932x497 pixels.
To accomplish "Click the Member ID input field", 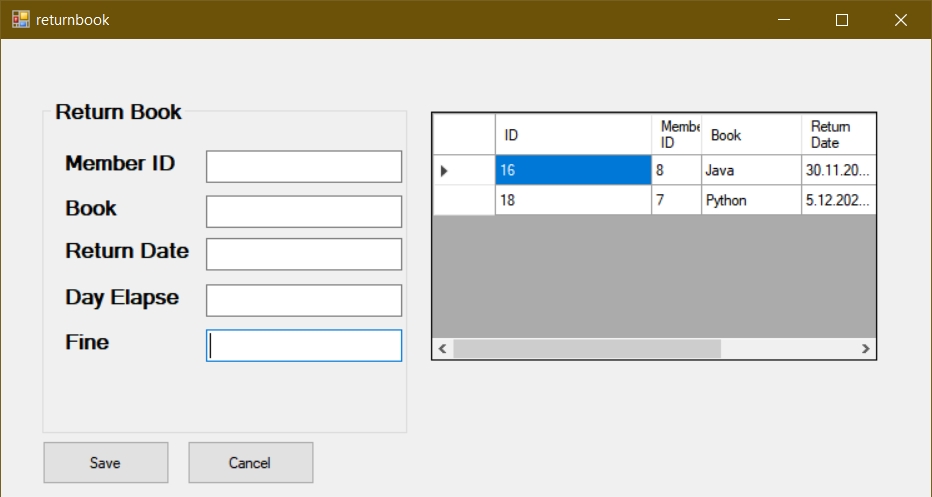I will coord(303,167).
